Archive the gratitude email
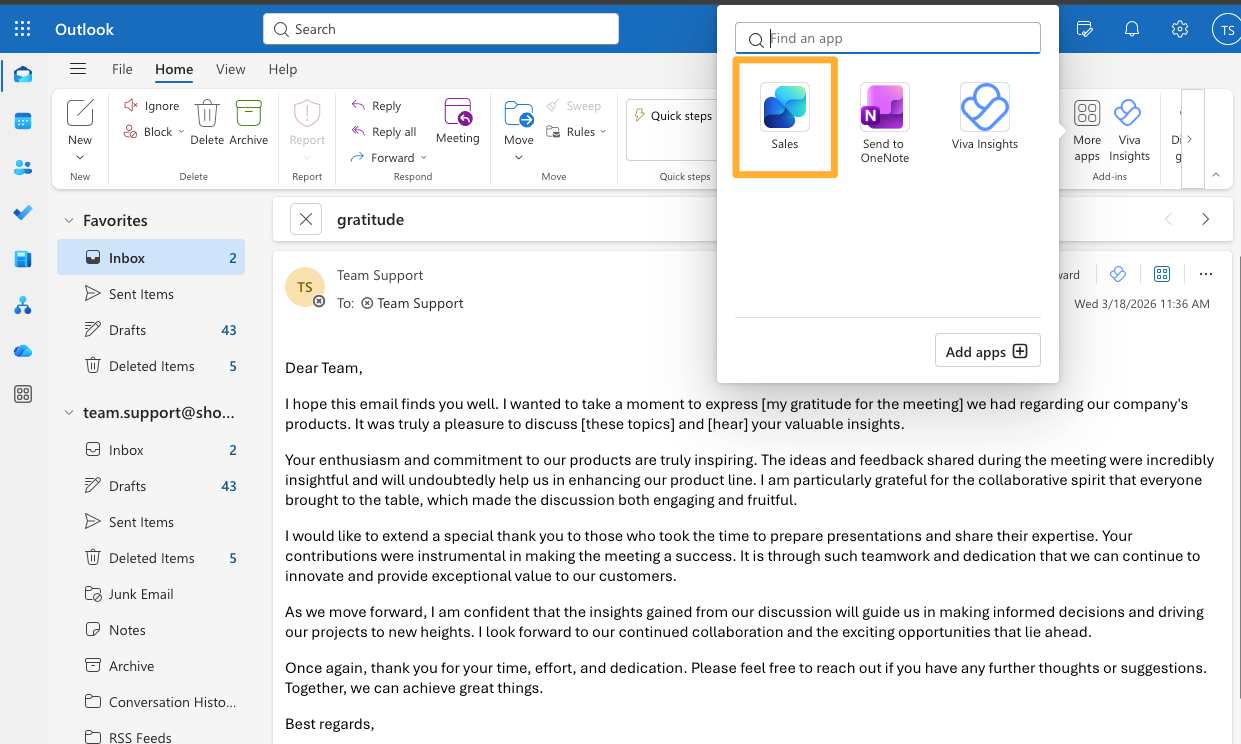Viewport: 1241px width, 744px height. click(x=249, y=120)
